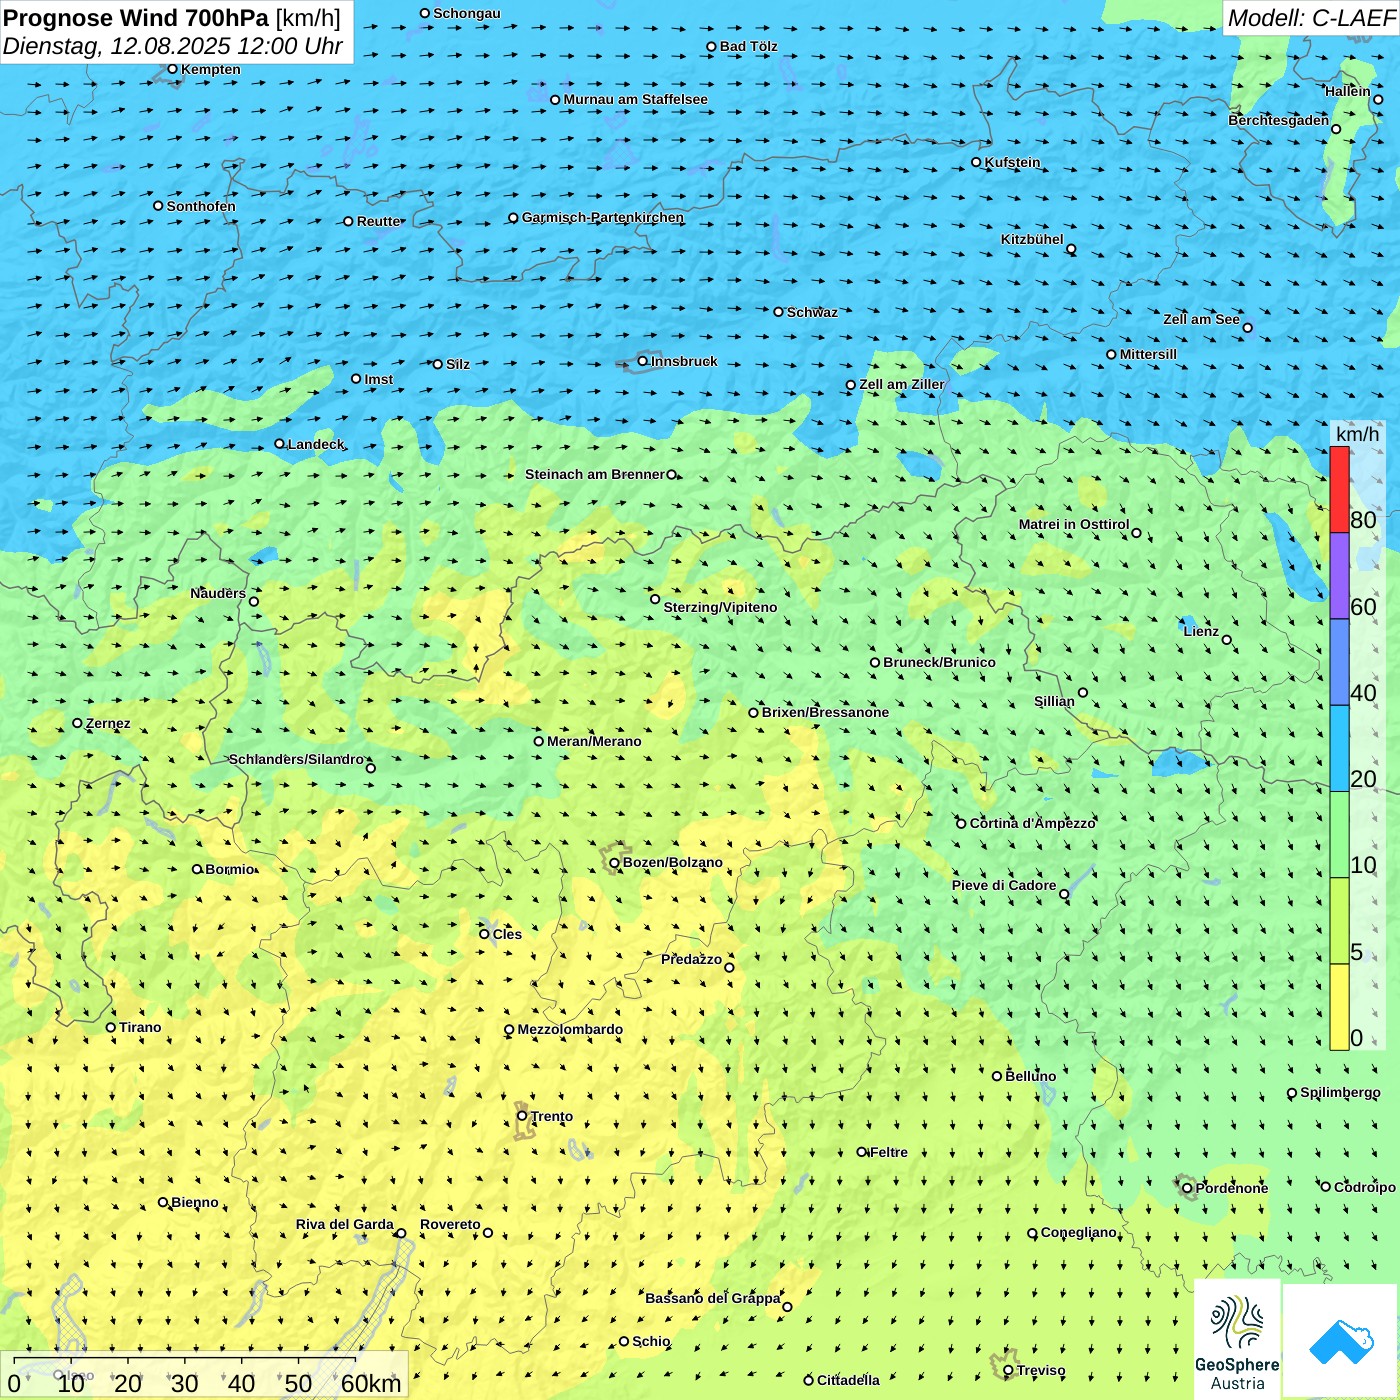Click the blue bird logo icon
1400x1400 pixels.
tap(1341, 1342)
